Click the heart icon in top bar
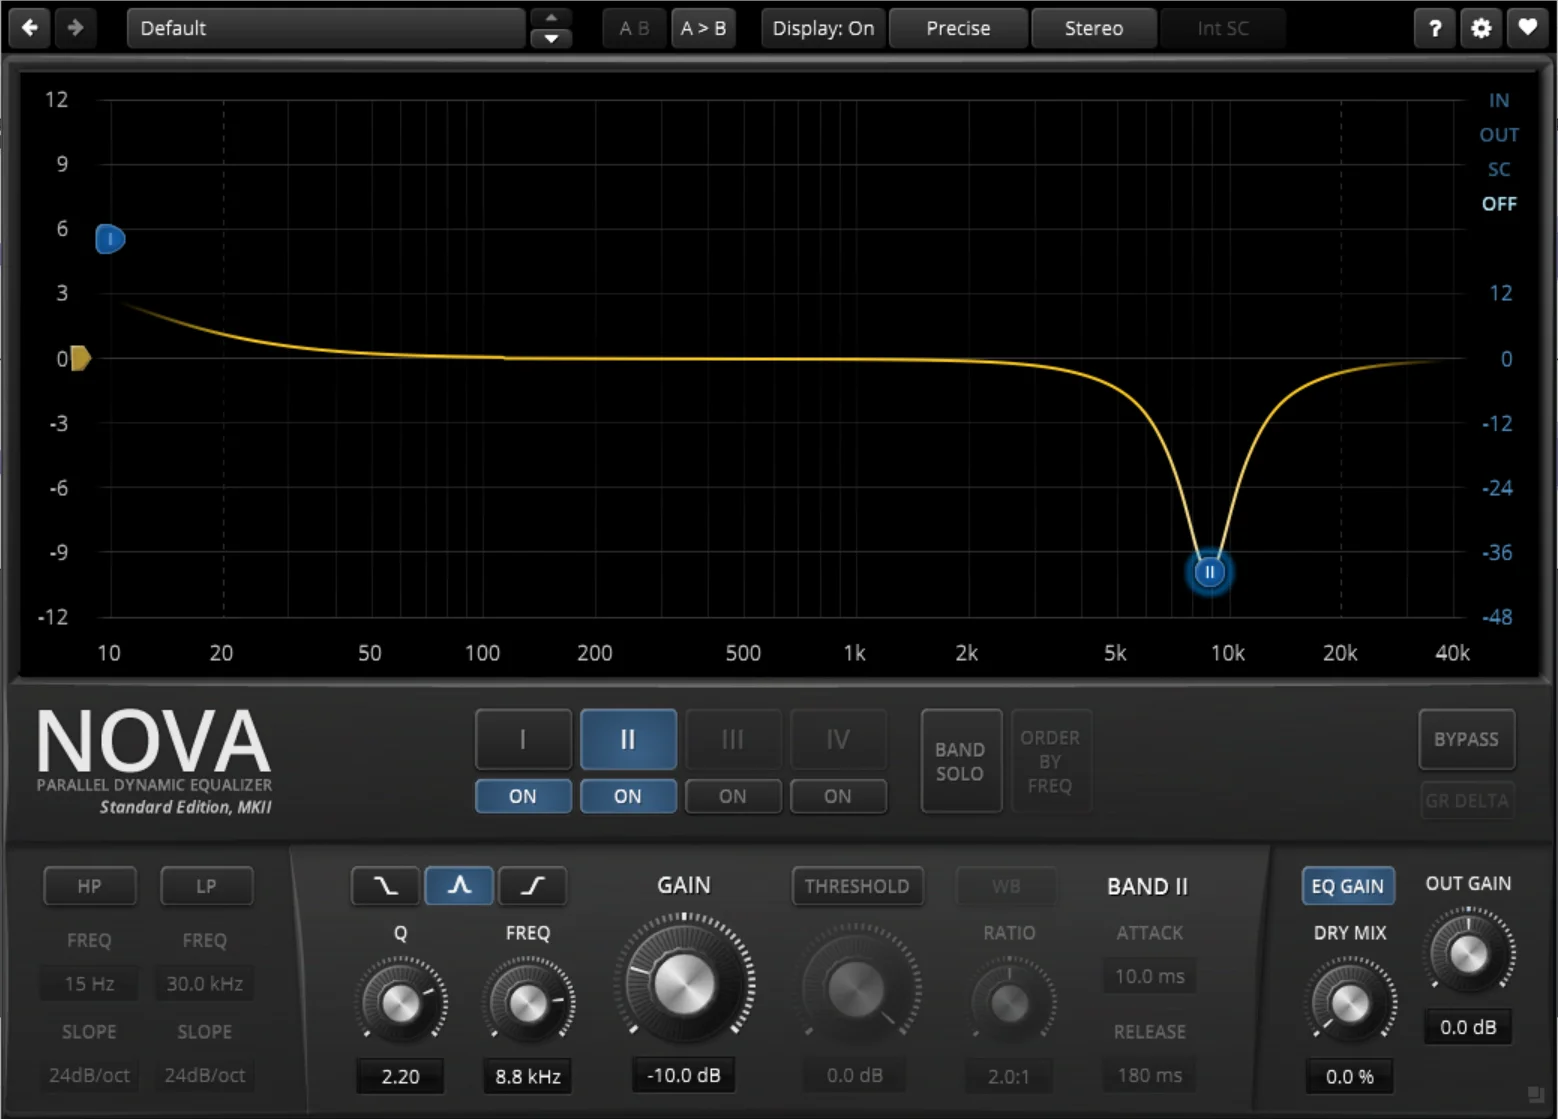Image resolution: width=1558 pixels, height=1119 pixels. click(x=1527, y=28)
